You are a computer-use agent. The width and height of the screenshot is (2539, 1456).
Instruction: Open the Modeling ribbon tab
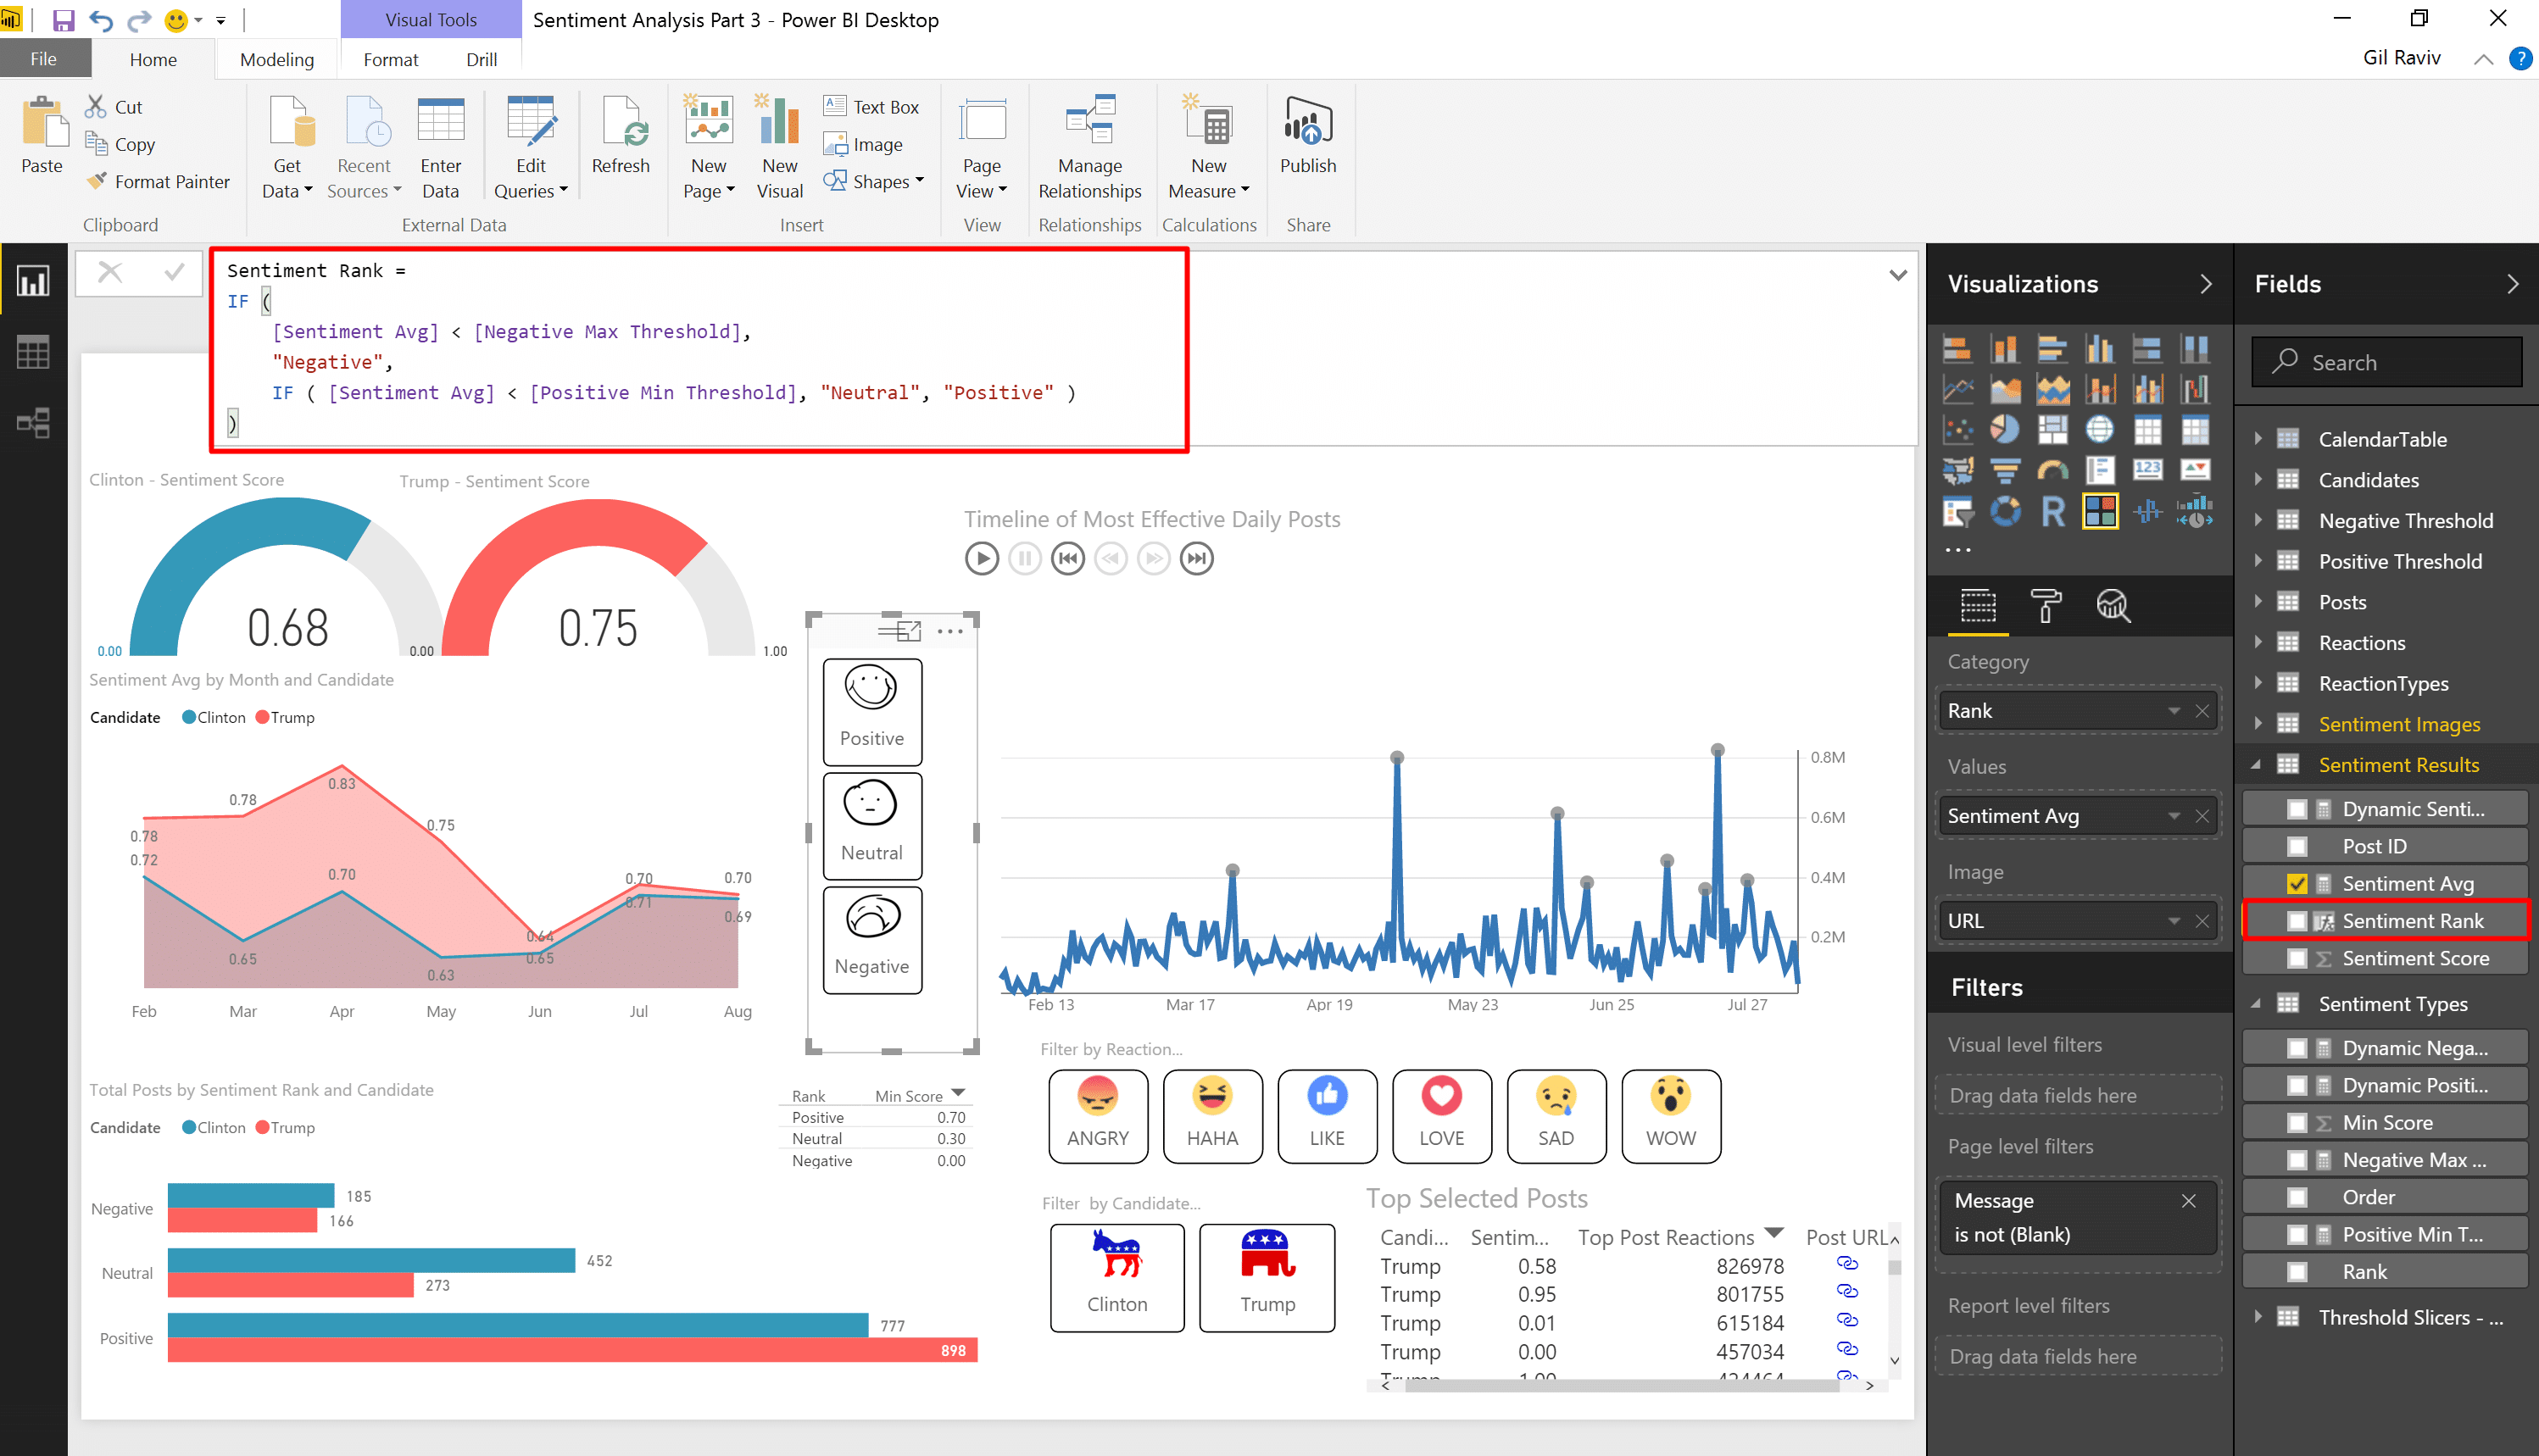pos(276,59)
